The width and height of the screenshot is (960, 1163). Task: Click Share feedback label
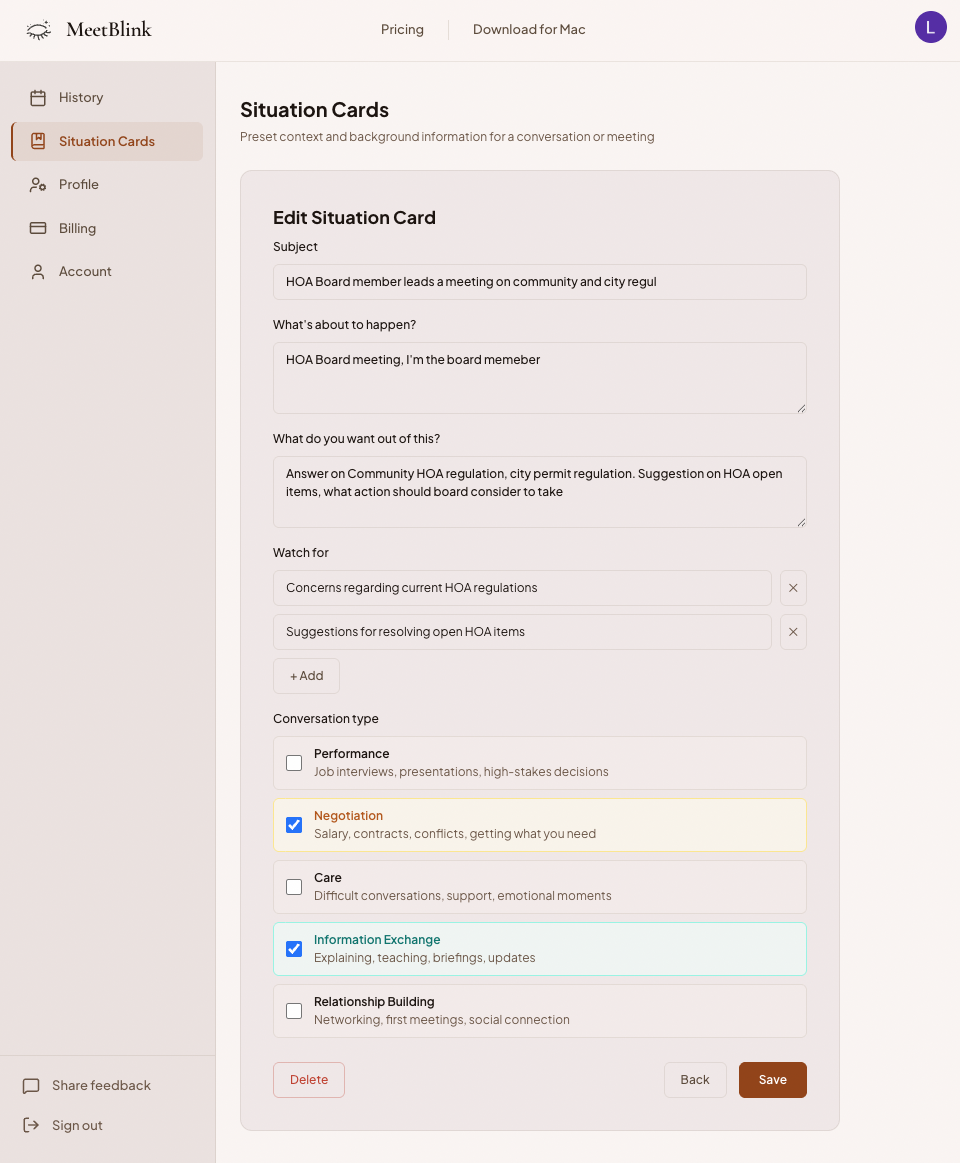(x=101, y=1086)
